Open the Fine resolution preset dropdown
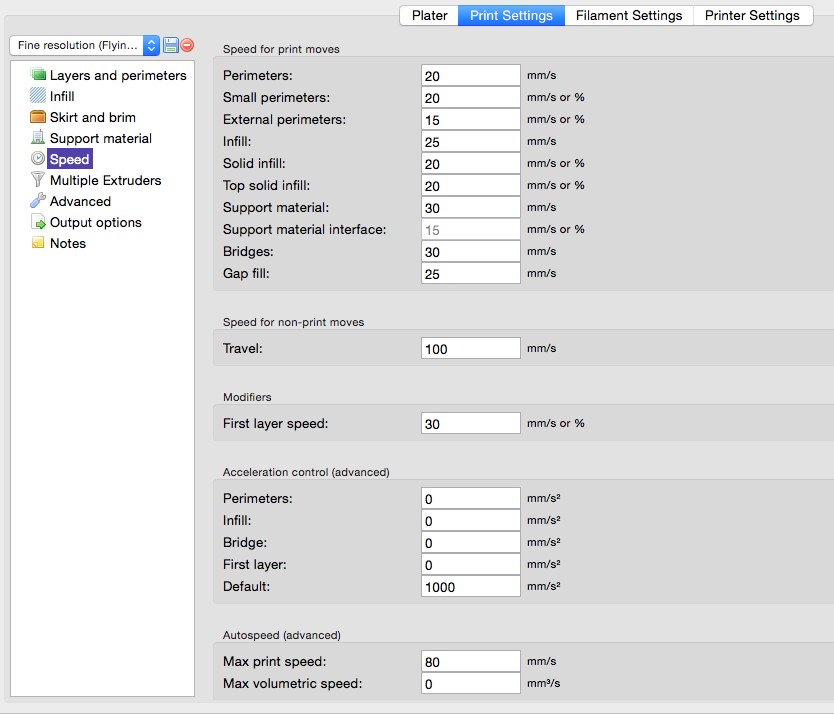Image resolution: width=834 pixels, height=714 pixels. (84, 45)
